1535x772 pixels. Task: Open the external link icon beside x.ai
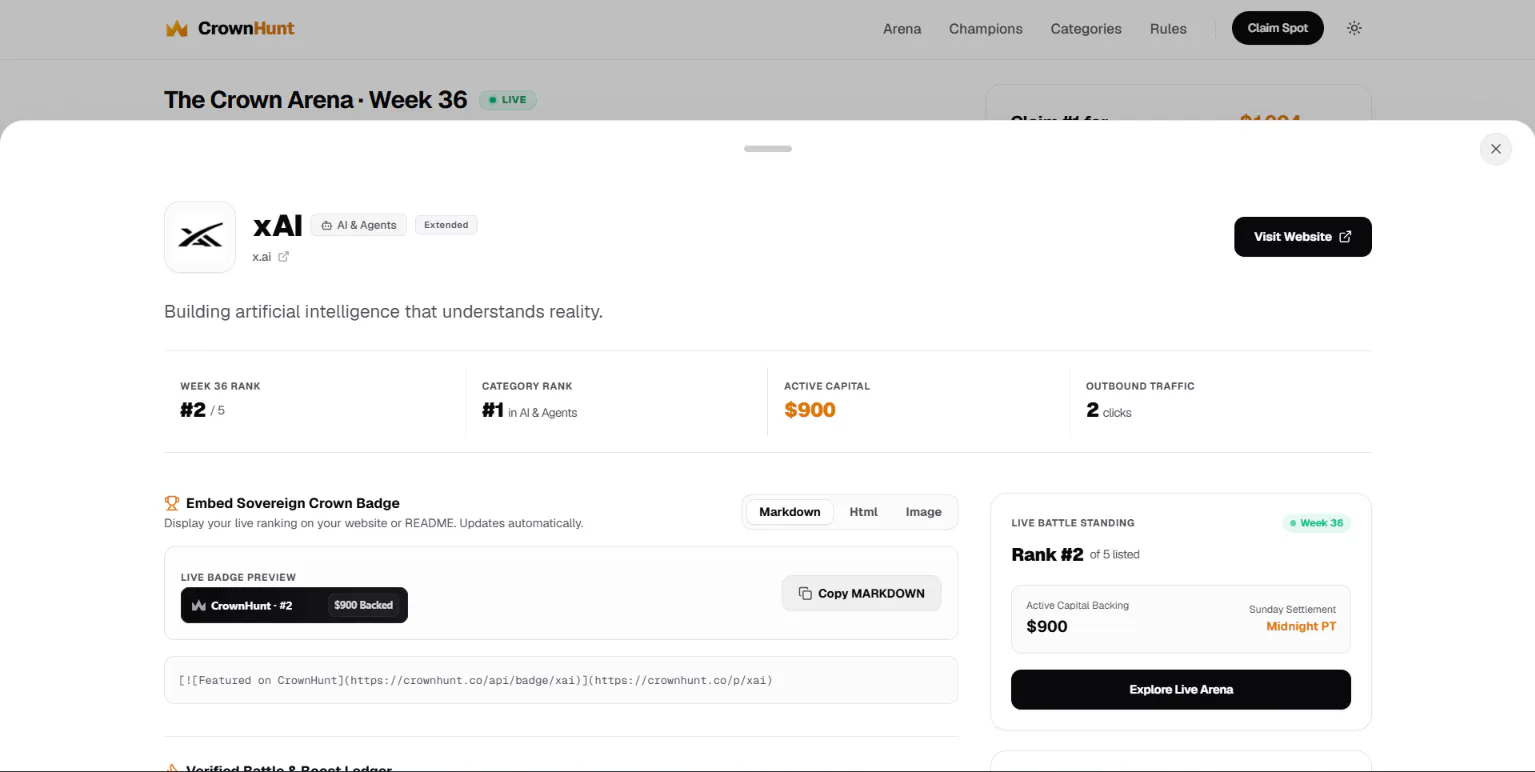283,257
